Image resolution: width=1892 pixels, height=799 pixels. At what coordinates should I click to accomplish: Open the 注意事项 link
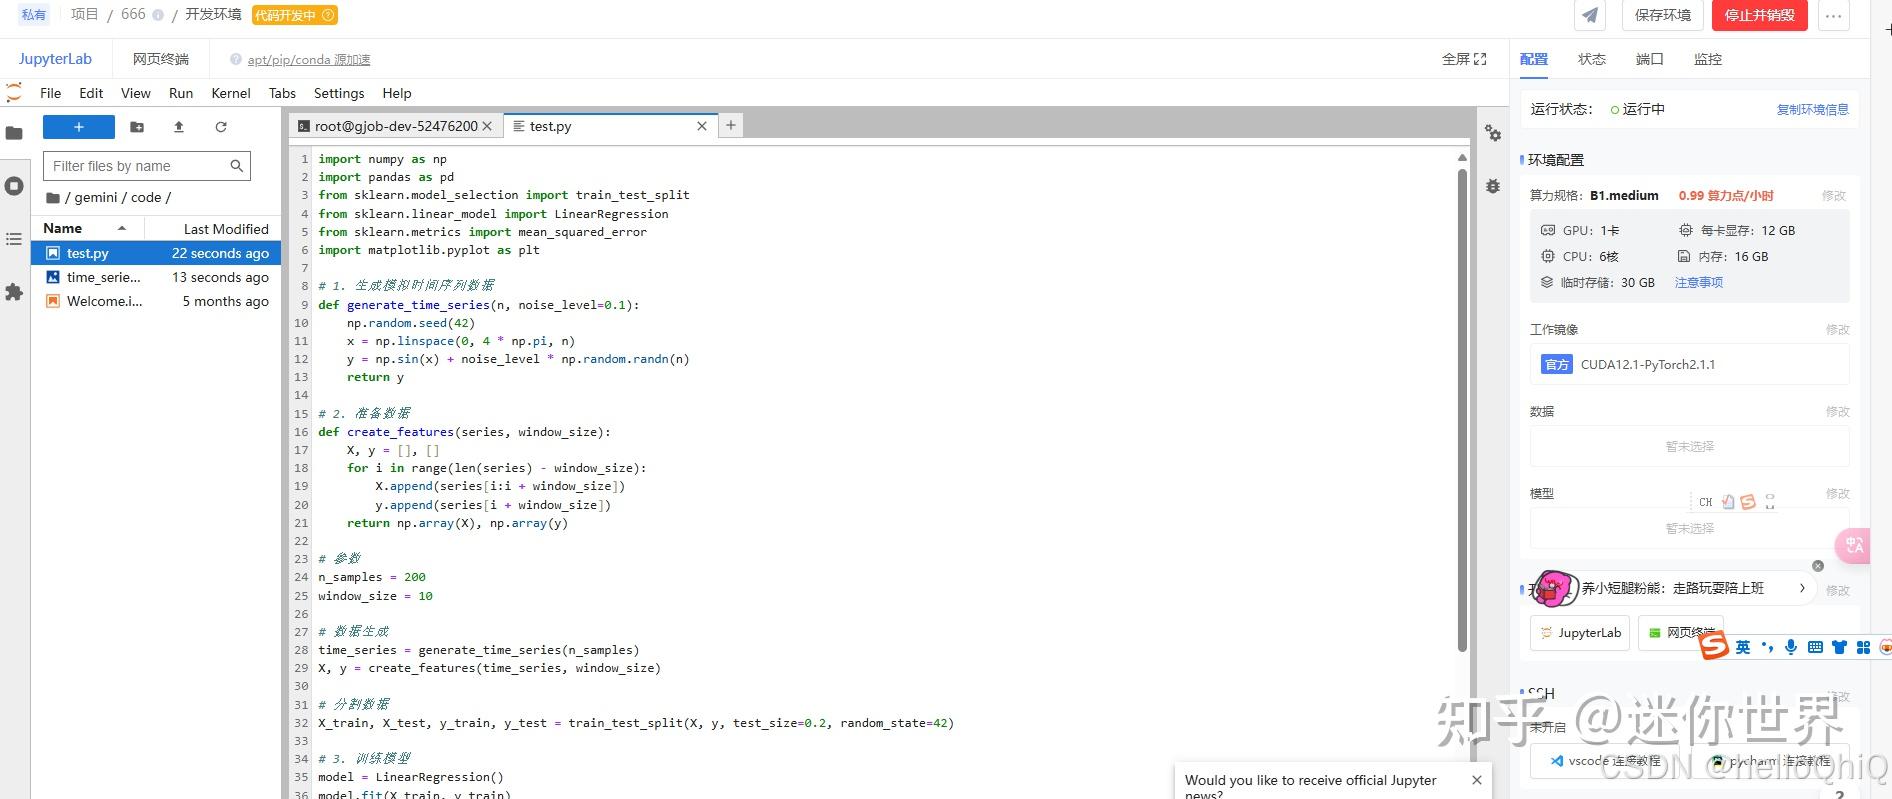point(1699,283)
